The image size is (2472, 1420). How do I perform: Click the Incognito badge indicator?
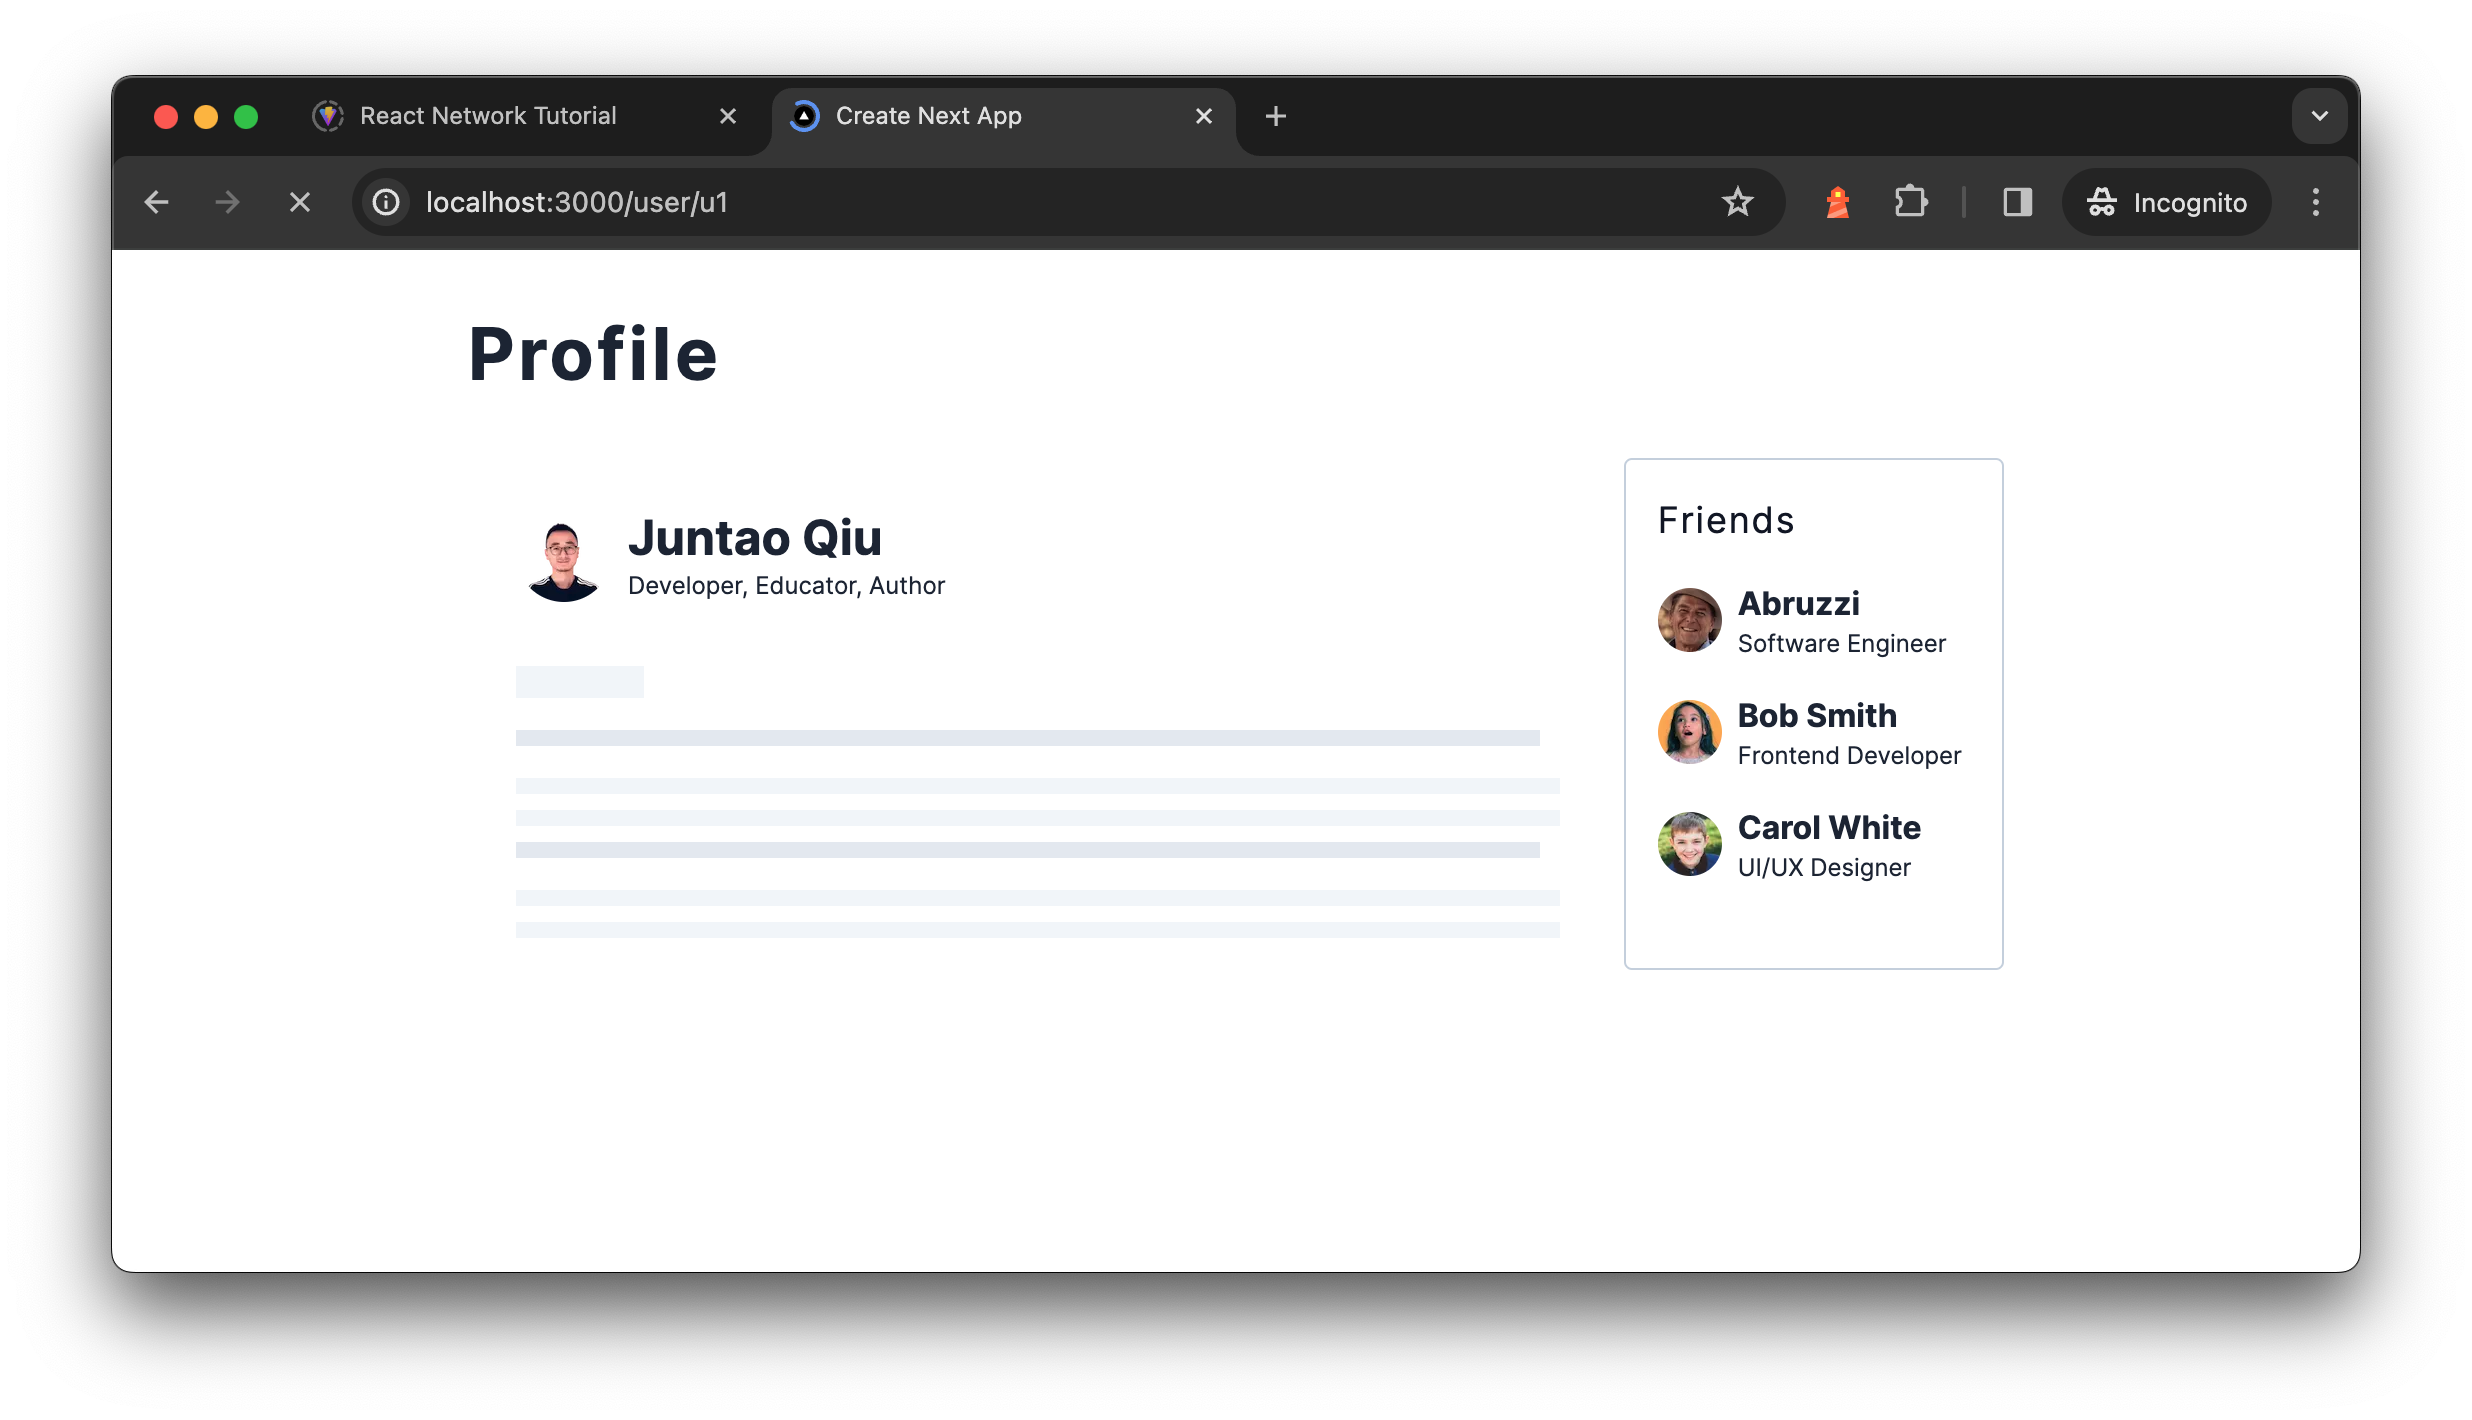click(x=2165, y=202)
